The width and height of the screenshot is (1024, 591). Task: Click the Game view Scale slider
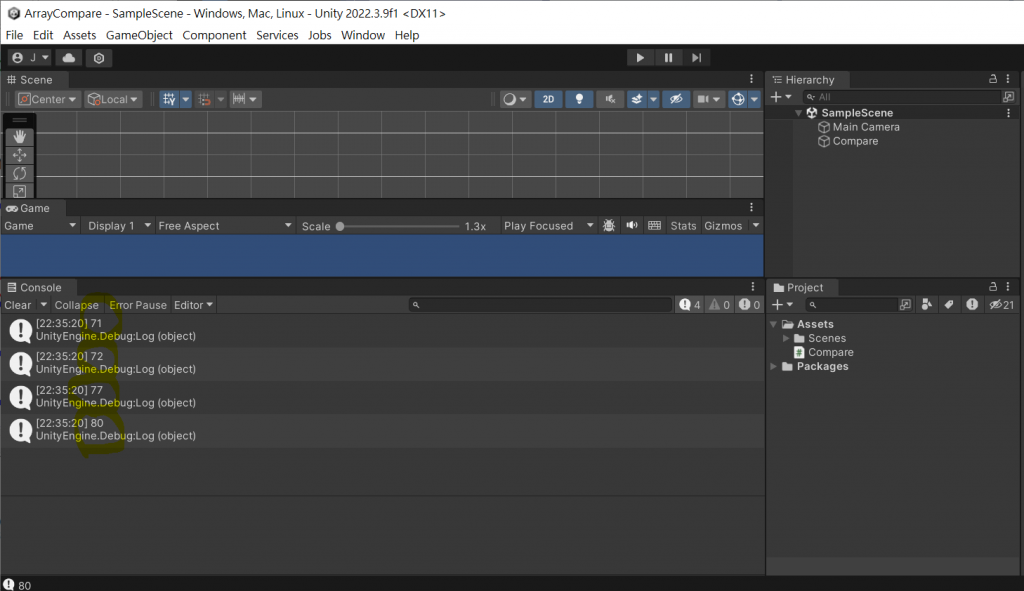399,226
